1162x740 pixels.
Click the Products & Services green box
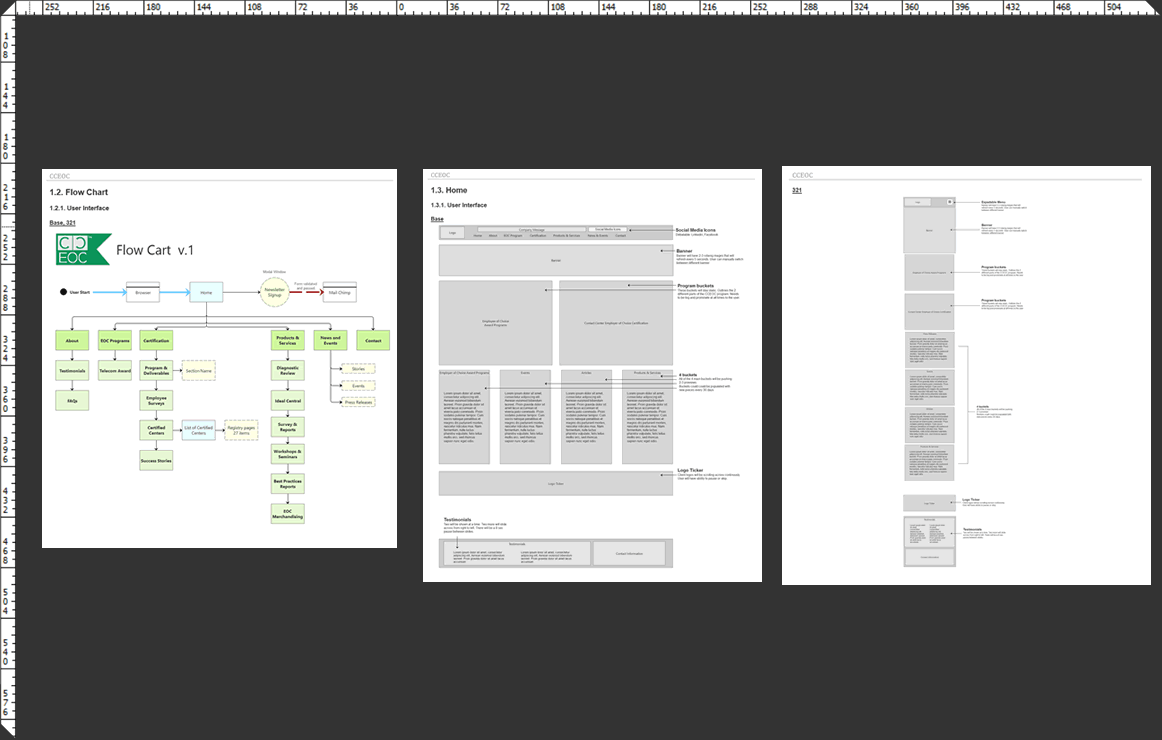pos(287,341)
